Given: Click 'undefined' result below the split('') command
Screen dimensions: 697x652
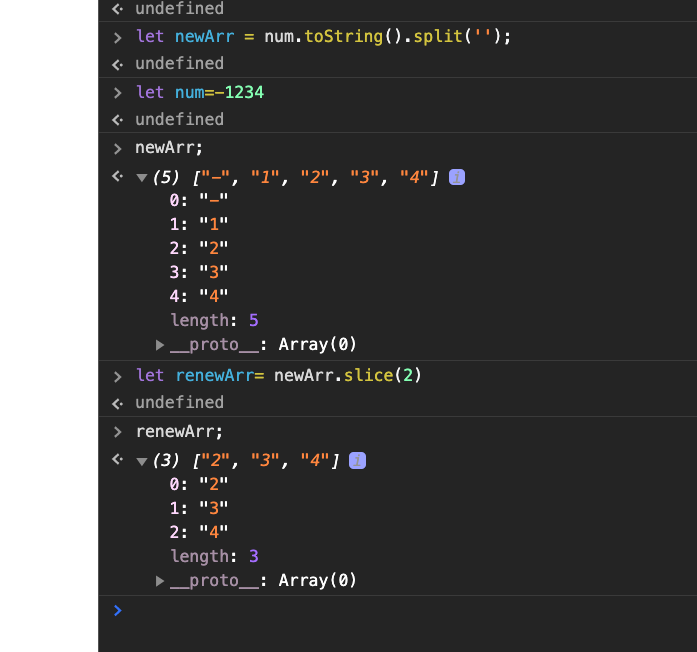Looking at the screenshot, I should (180, 64).
